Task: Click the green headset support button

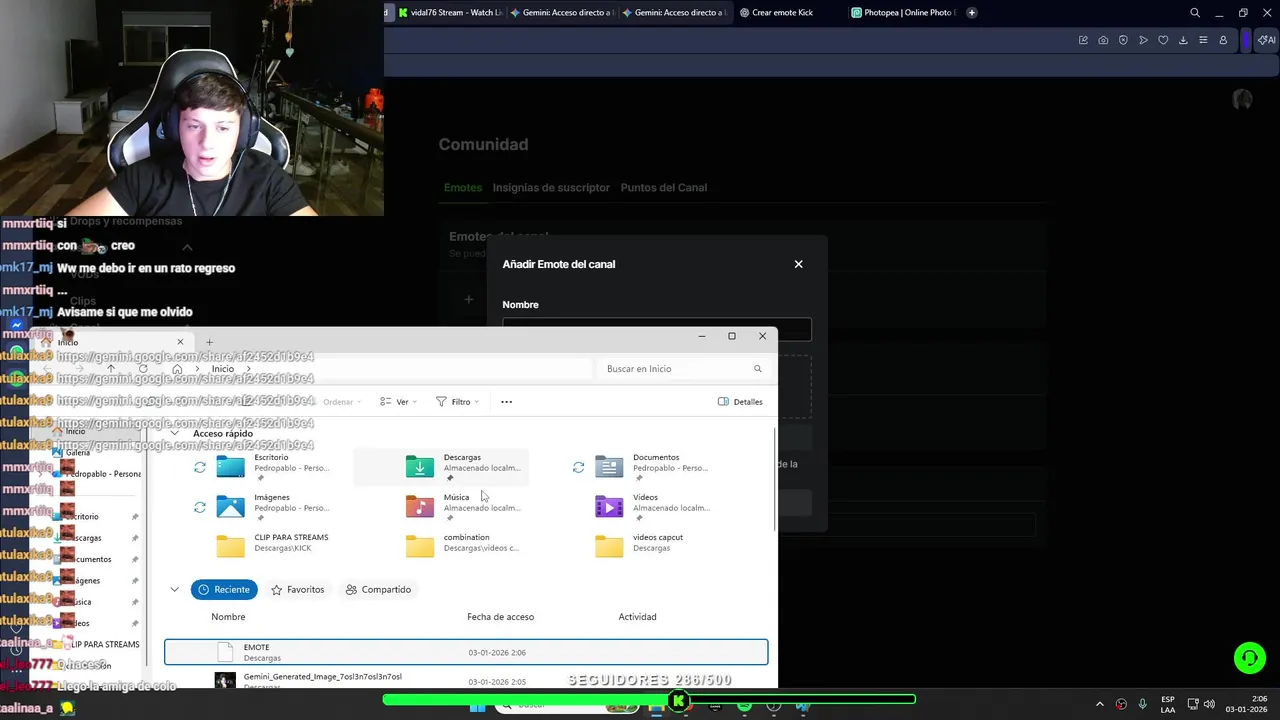Action: 1249,658
